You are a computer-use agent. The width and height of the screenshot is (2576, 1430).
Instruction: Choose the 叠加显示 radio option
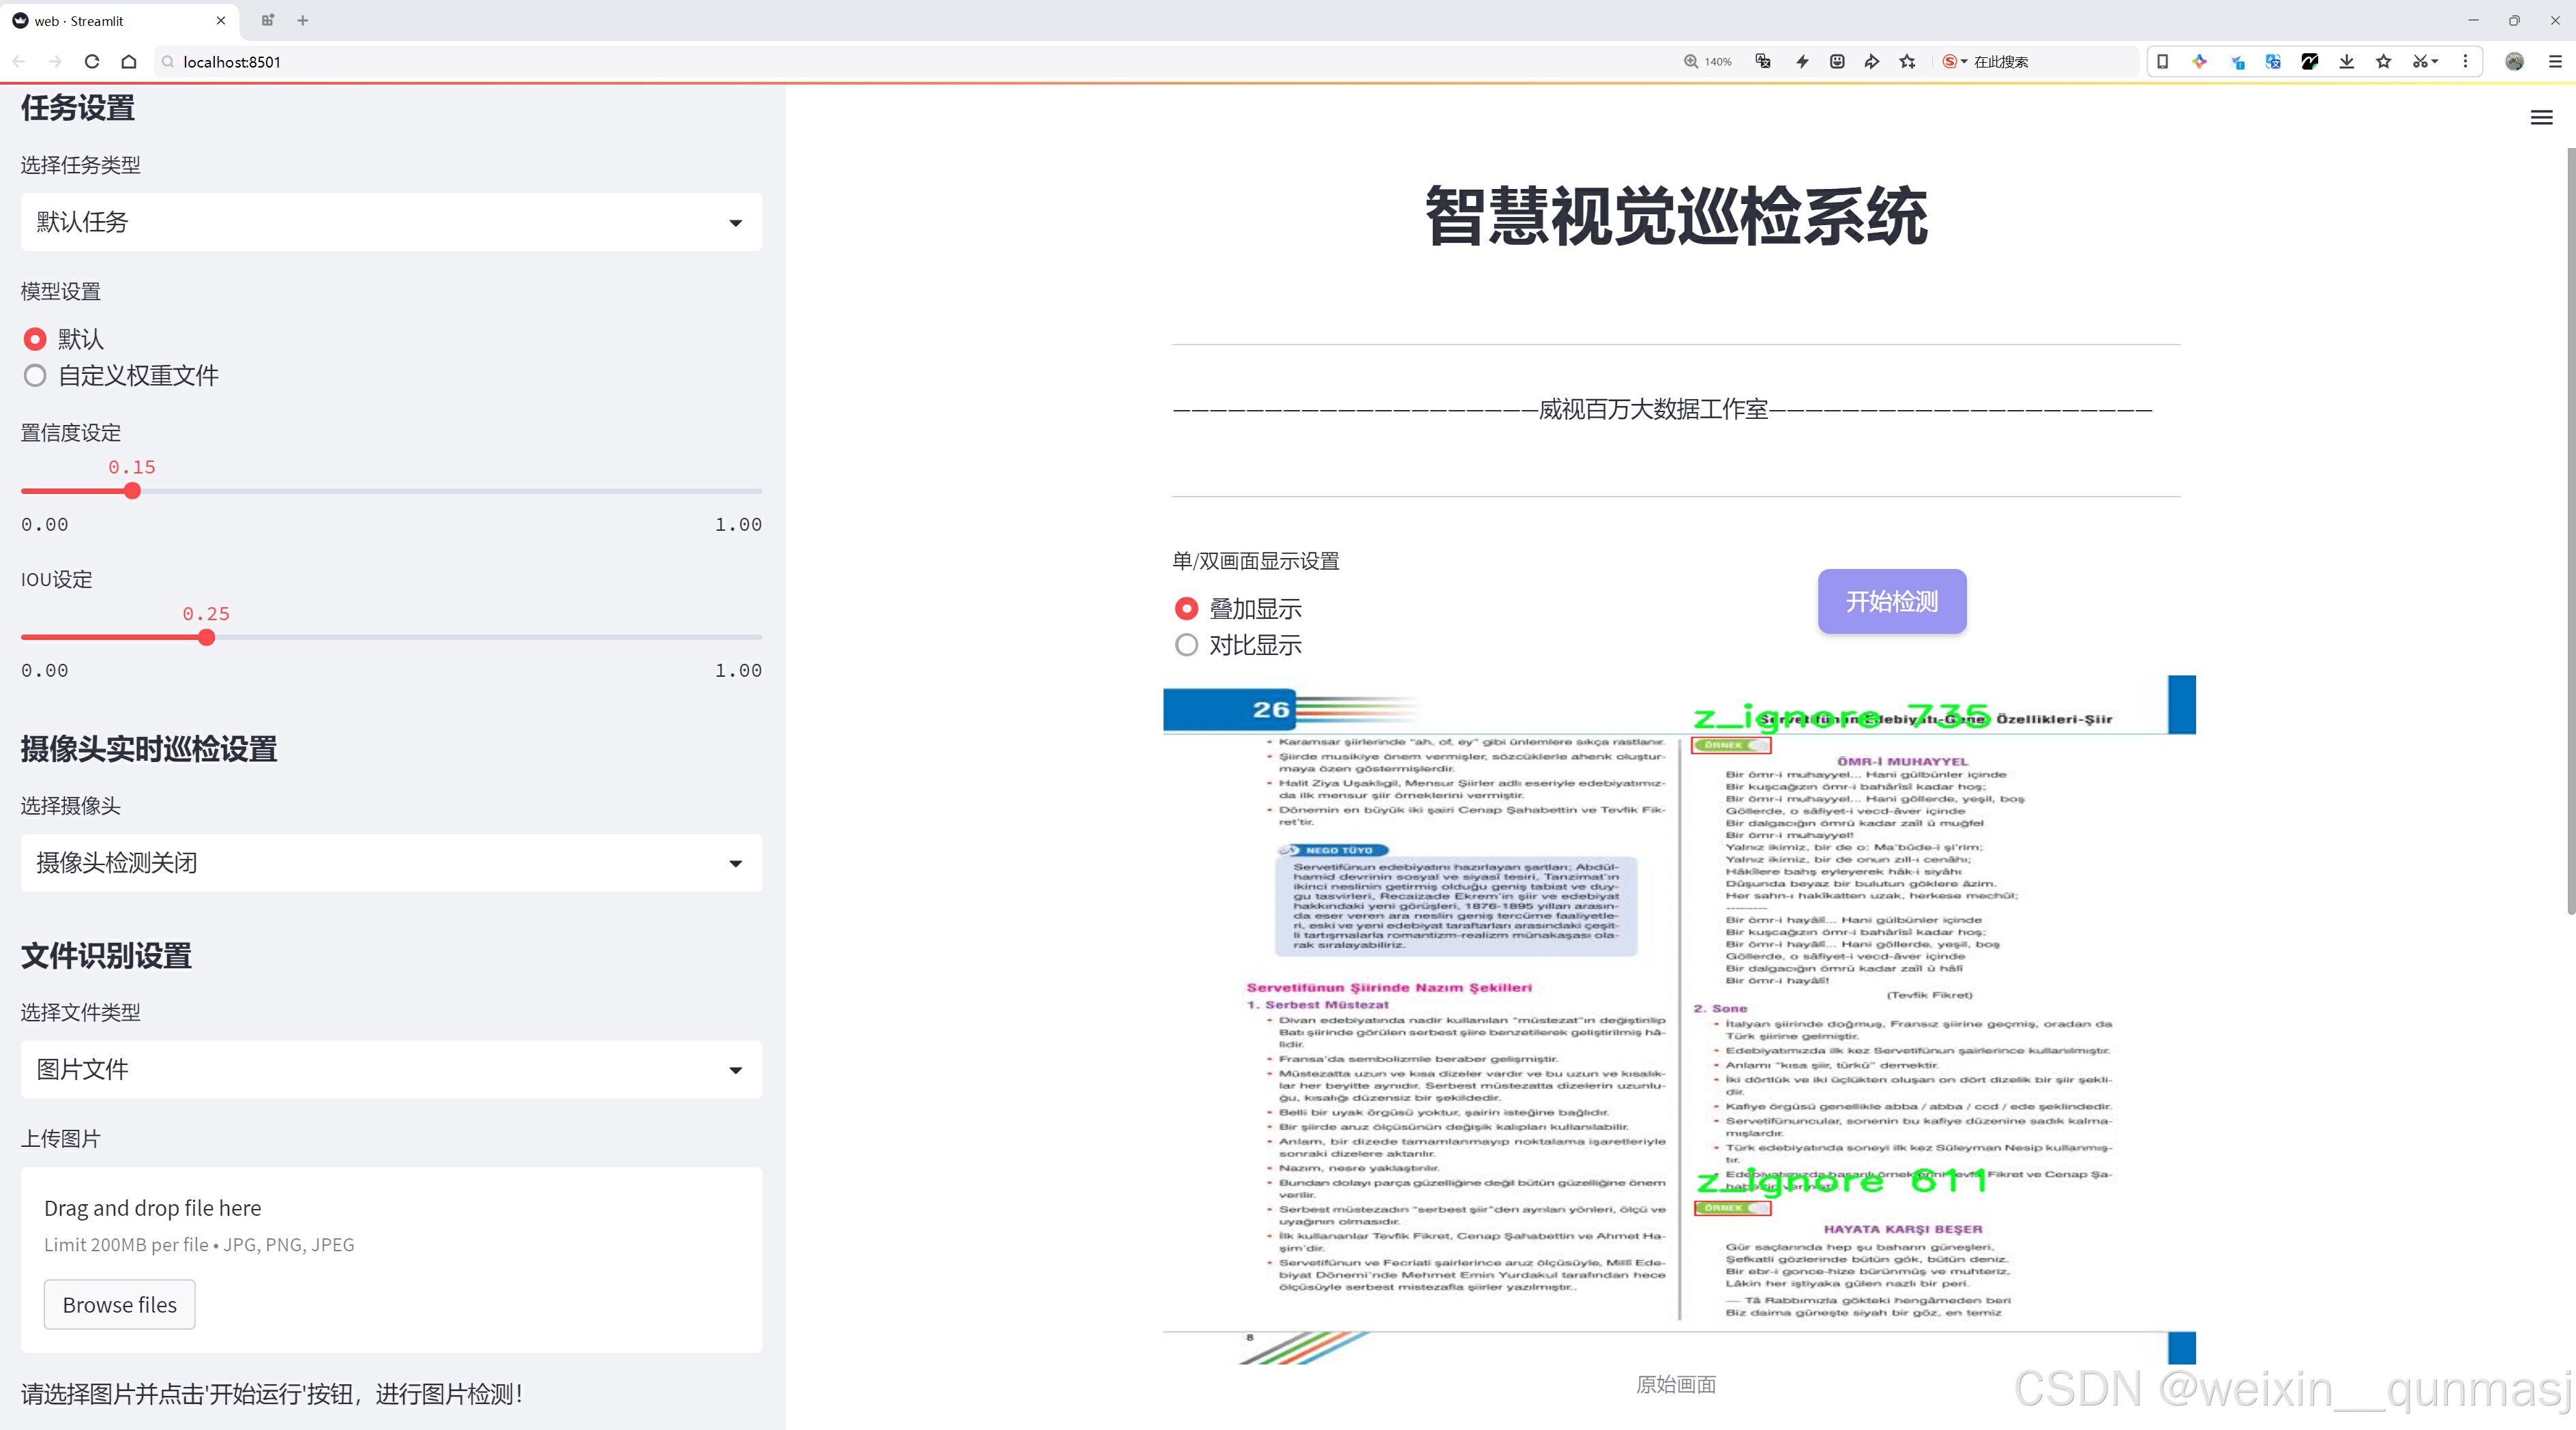tap(1186, 609)
